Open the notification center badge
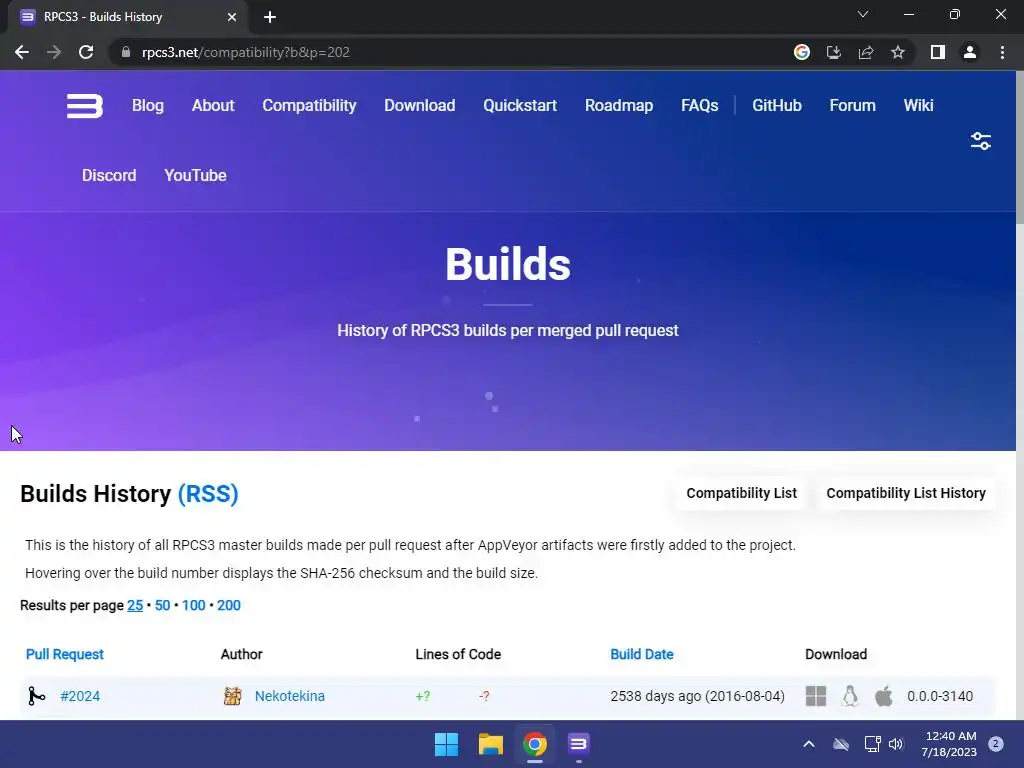 coord(996,744)
